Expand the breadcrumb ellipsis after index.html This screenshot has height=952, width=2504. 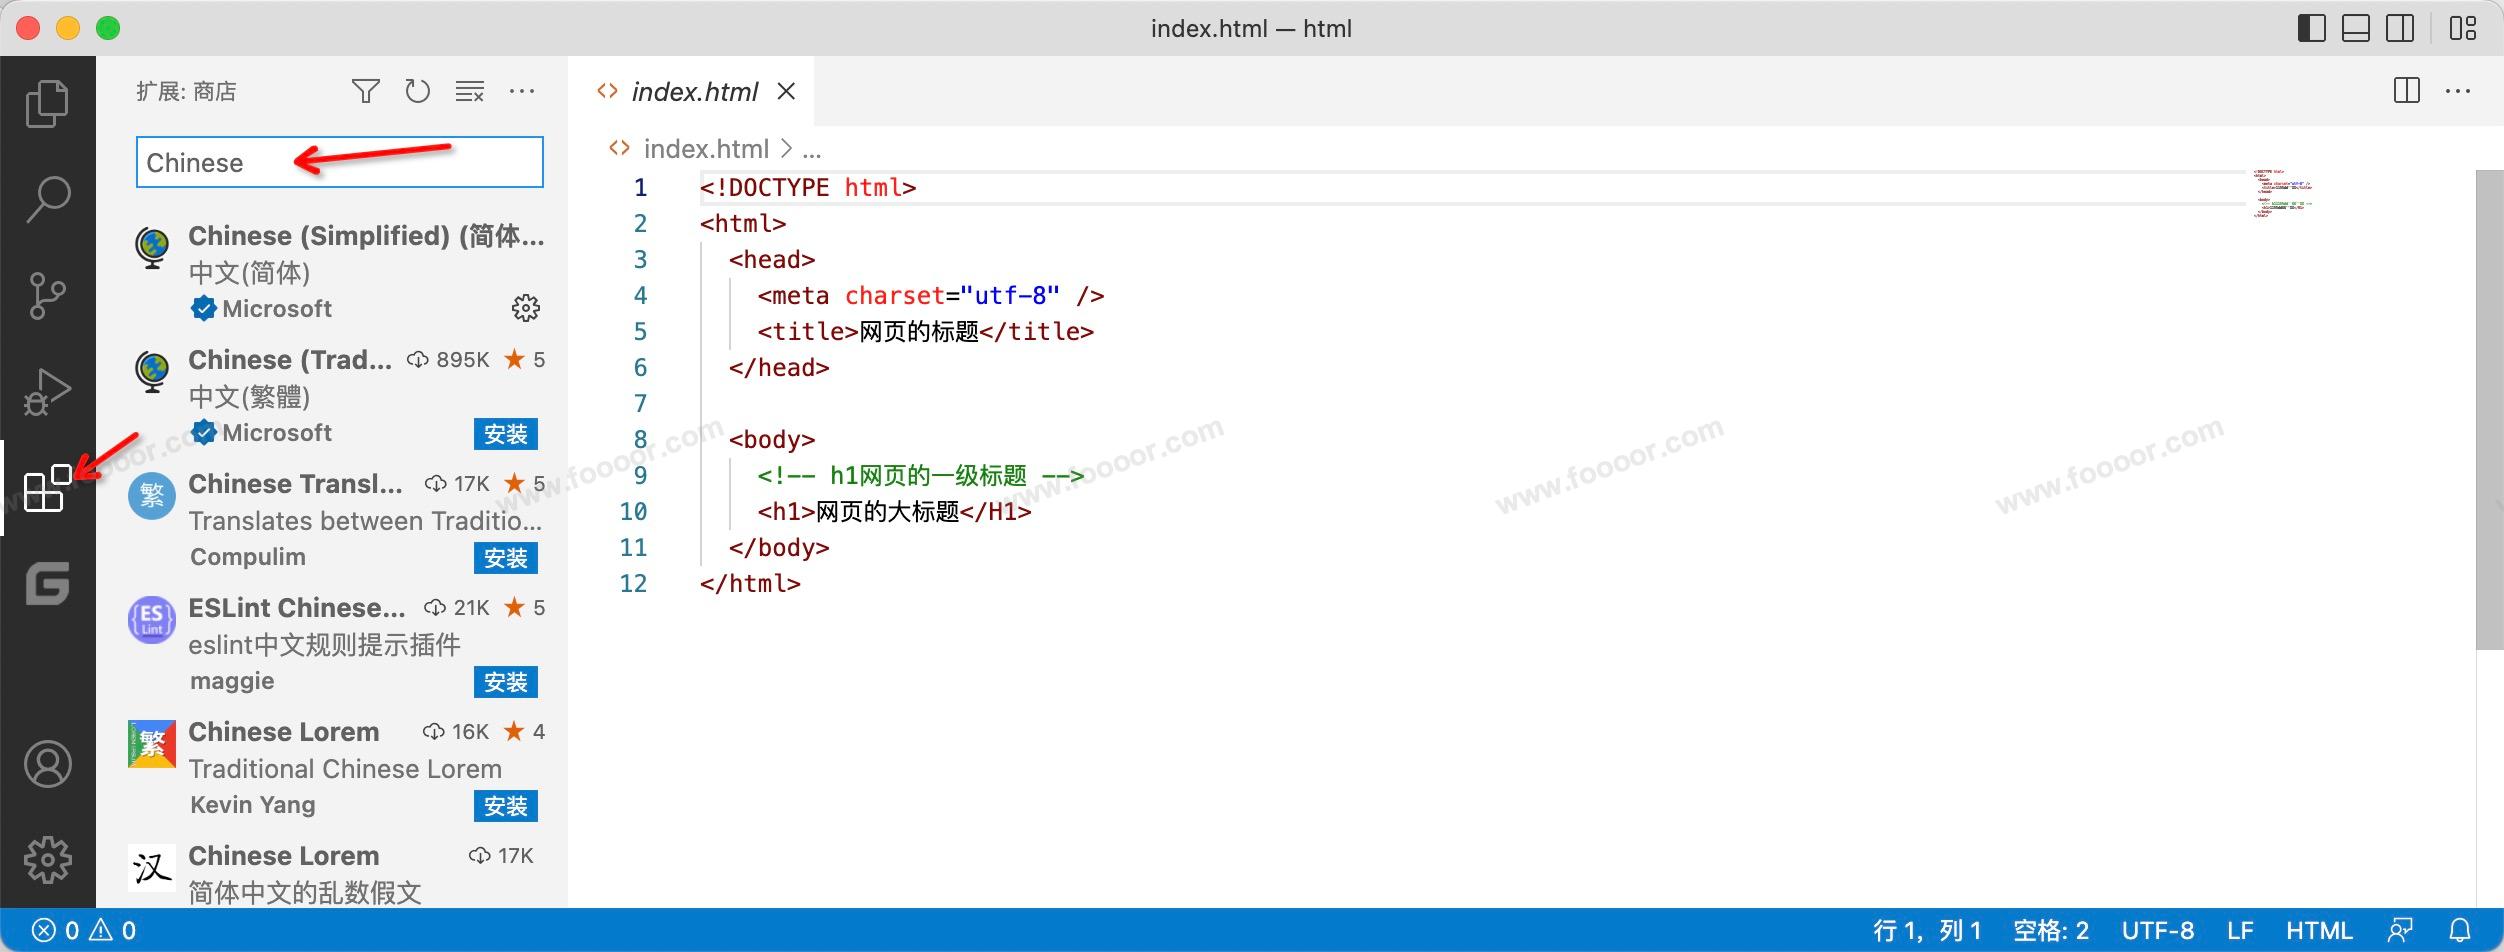pos(812,150)
